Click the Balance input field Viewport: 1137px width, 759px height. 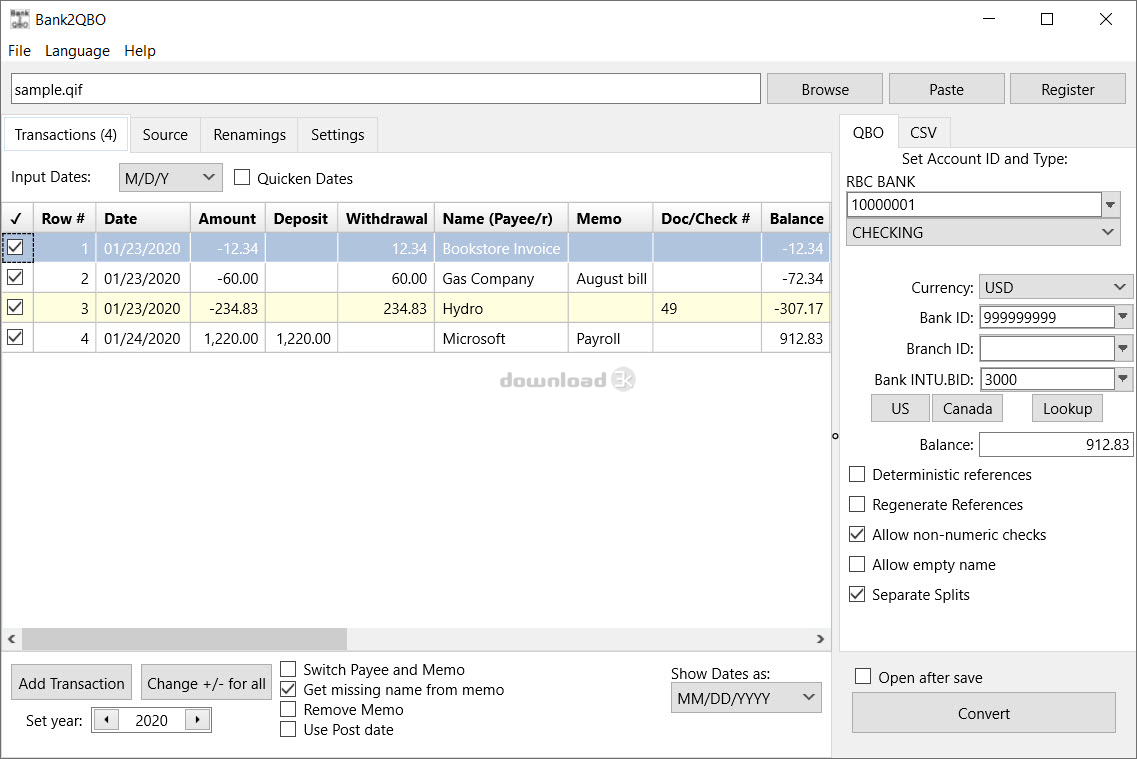pos(1054,445)
